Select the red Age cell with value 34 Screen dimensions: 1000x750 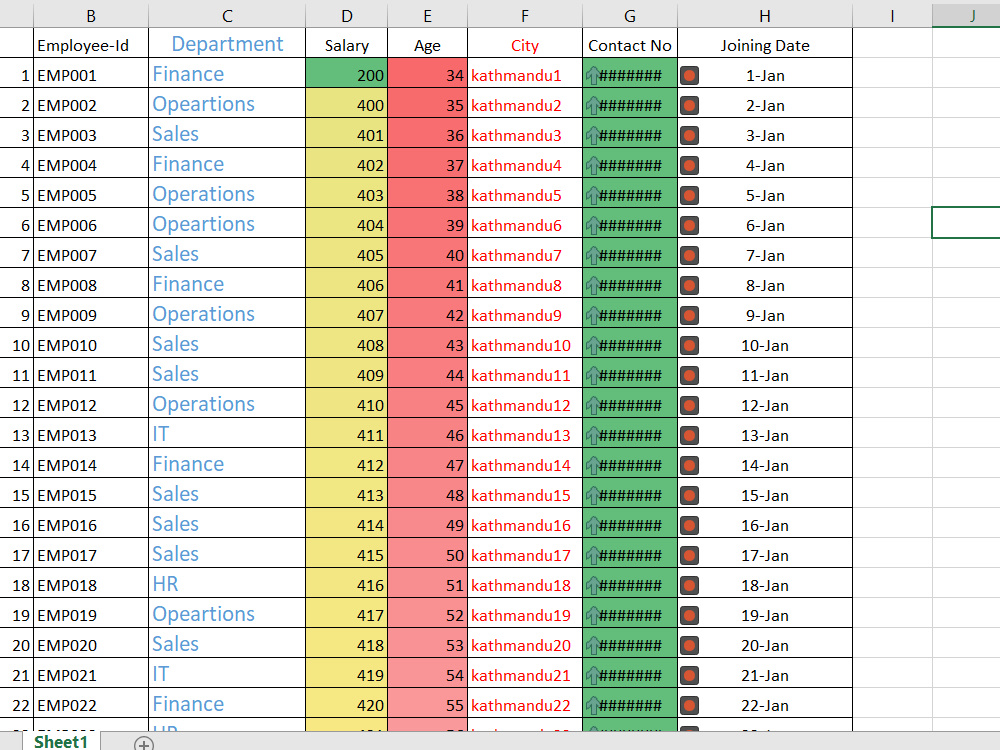pyautogui.click(x=427, y=75)
